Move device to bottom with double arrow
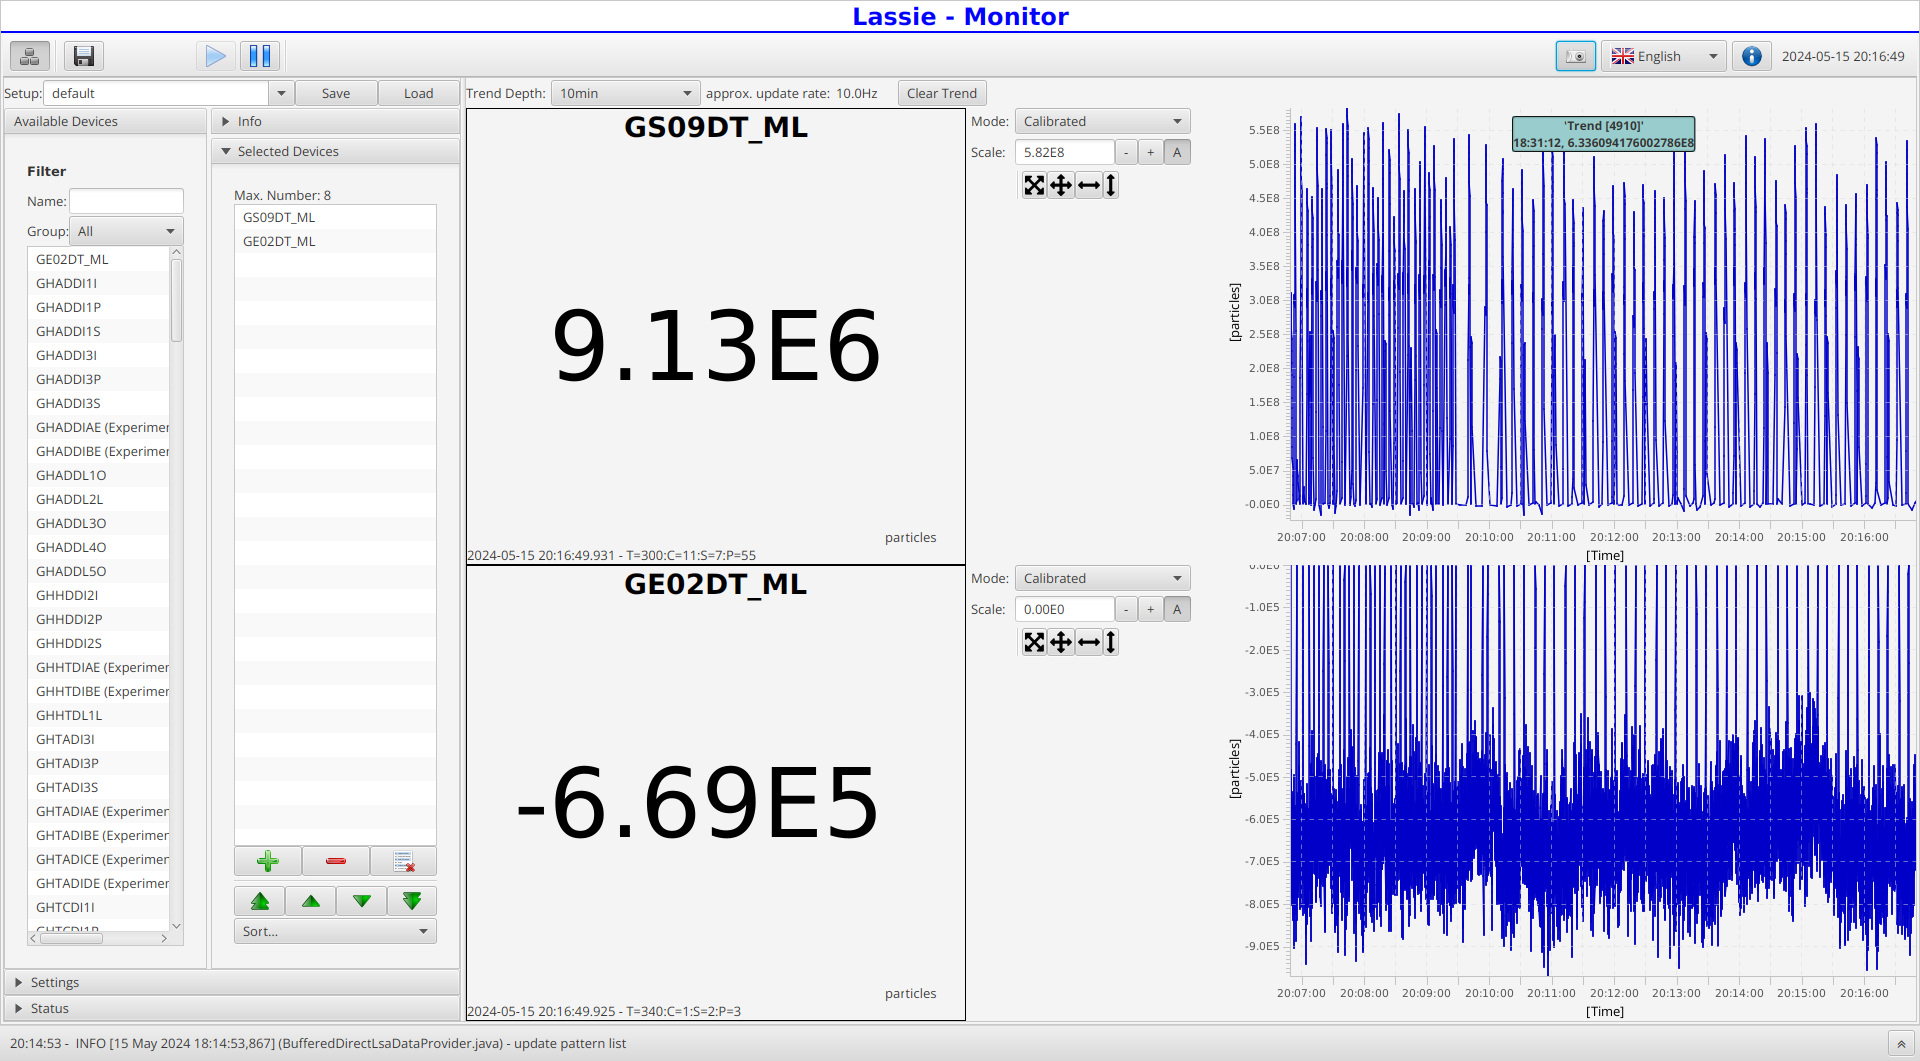Screen dimensions: 1920x1061 412,901
